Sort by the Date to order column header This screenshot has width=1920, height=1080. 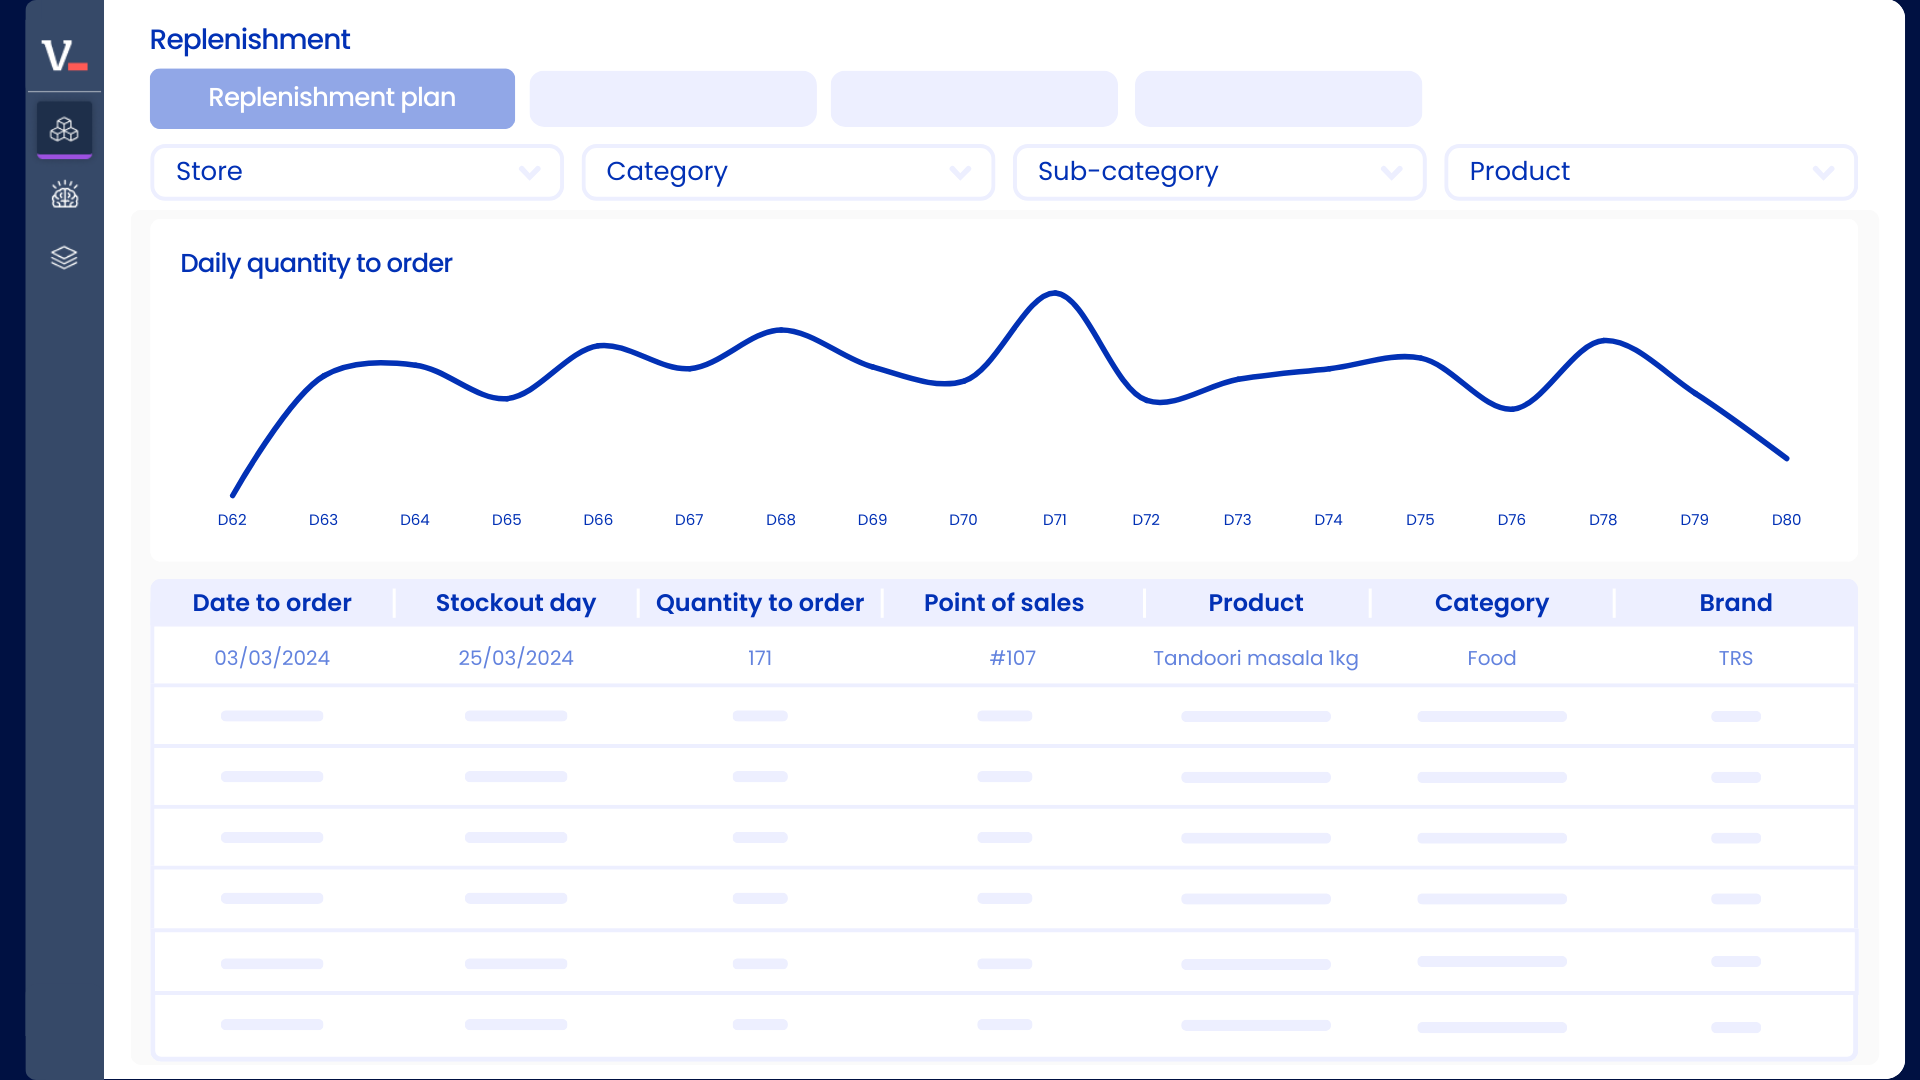[271, 602]
